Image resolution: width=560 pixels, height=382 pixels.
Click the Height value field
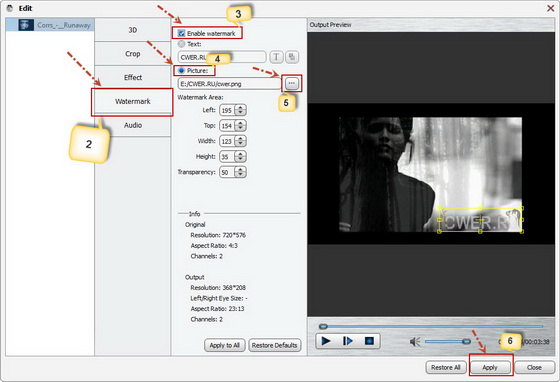pos(228,157)
